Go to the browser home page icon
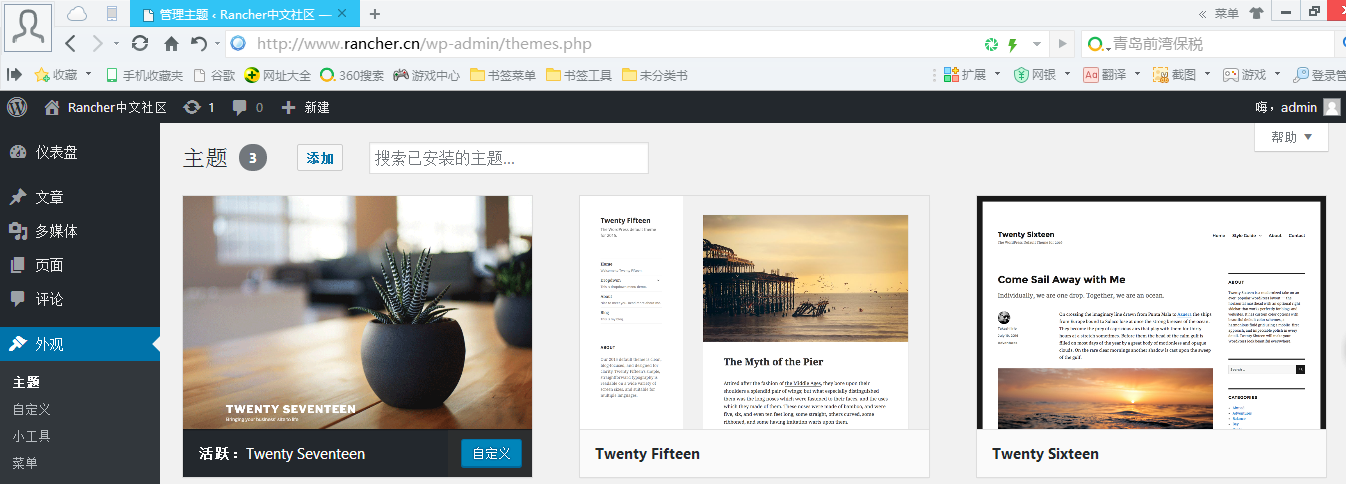The height and width of the screenshot is (484, 1346). (171, 44)
